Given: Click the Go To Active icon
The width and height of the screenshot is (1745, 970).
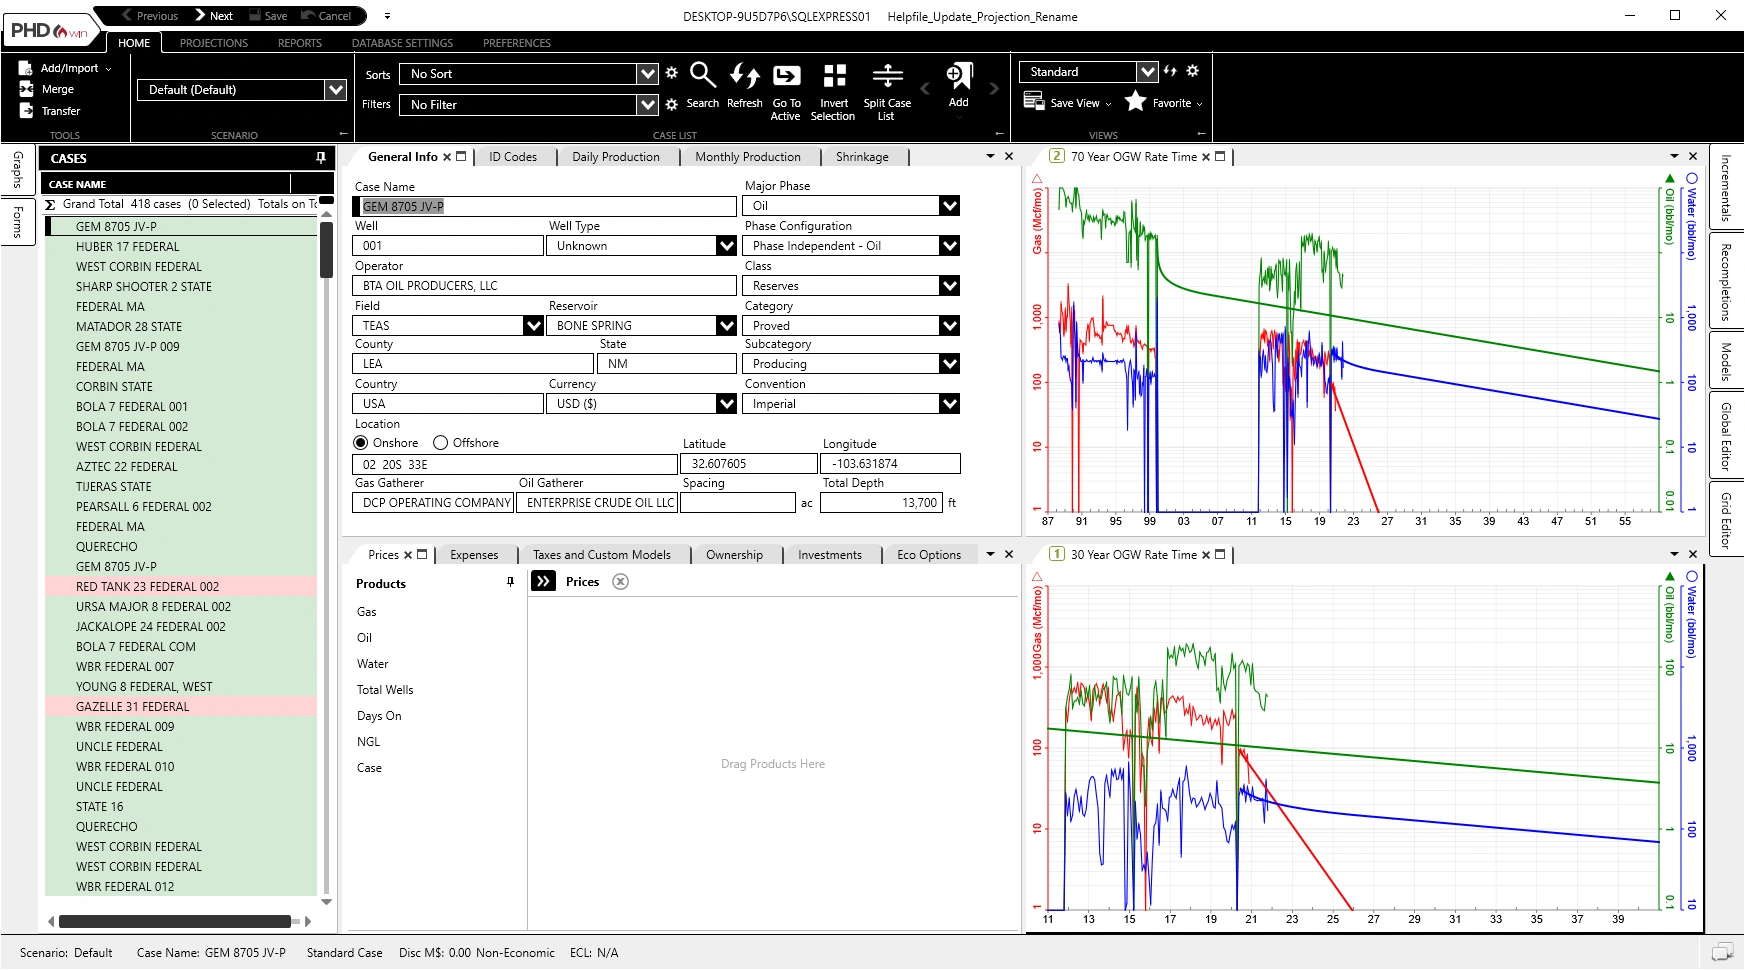Looking at the screenshot, I should [x=786, y=76].
